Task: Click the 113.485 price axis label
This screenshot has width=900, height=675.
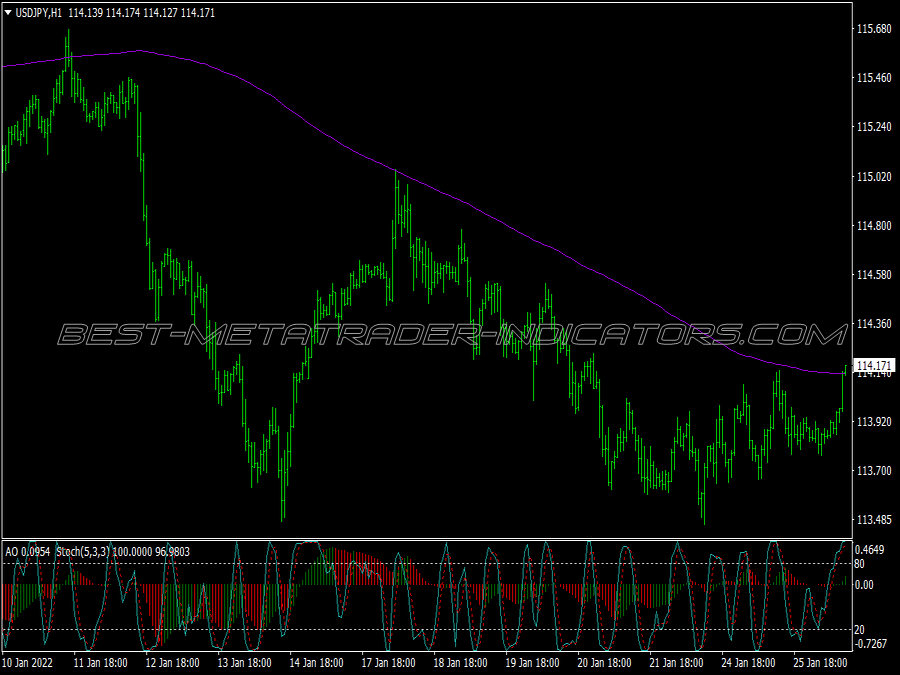Action: (x=874, y=519)
